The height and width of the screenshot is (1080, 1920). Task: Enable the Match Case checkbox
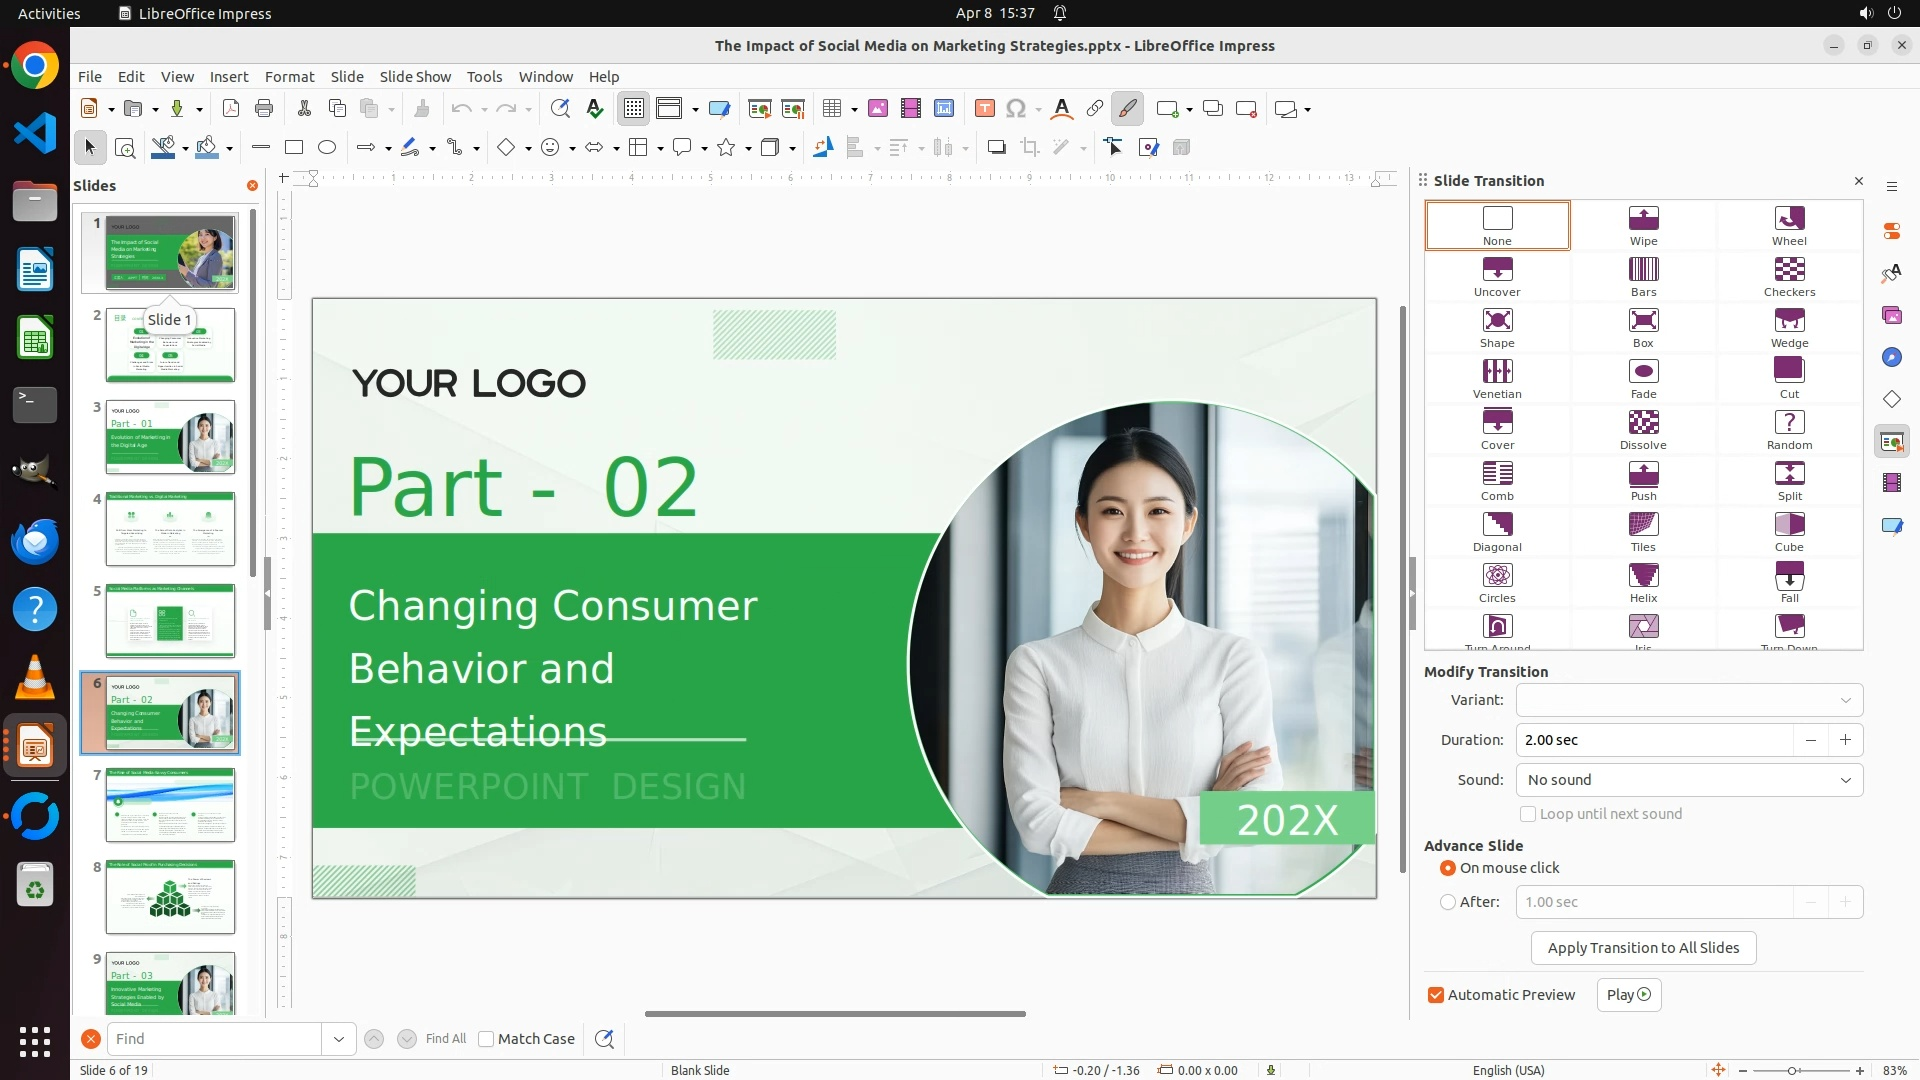tap(486, 1039)
